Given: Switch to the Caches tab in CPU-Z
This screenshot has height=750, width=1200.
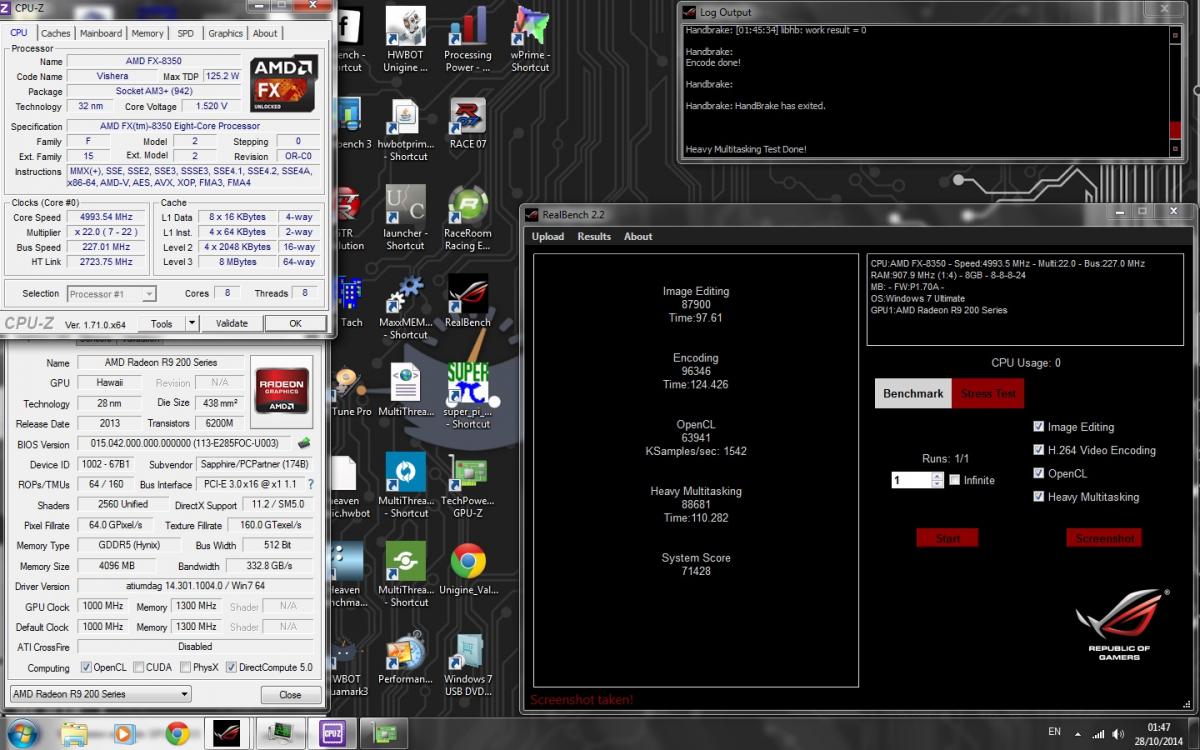Looking at the screenshot, I should (x=55, y=33).
